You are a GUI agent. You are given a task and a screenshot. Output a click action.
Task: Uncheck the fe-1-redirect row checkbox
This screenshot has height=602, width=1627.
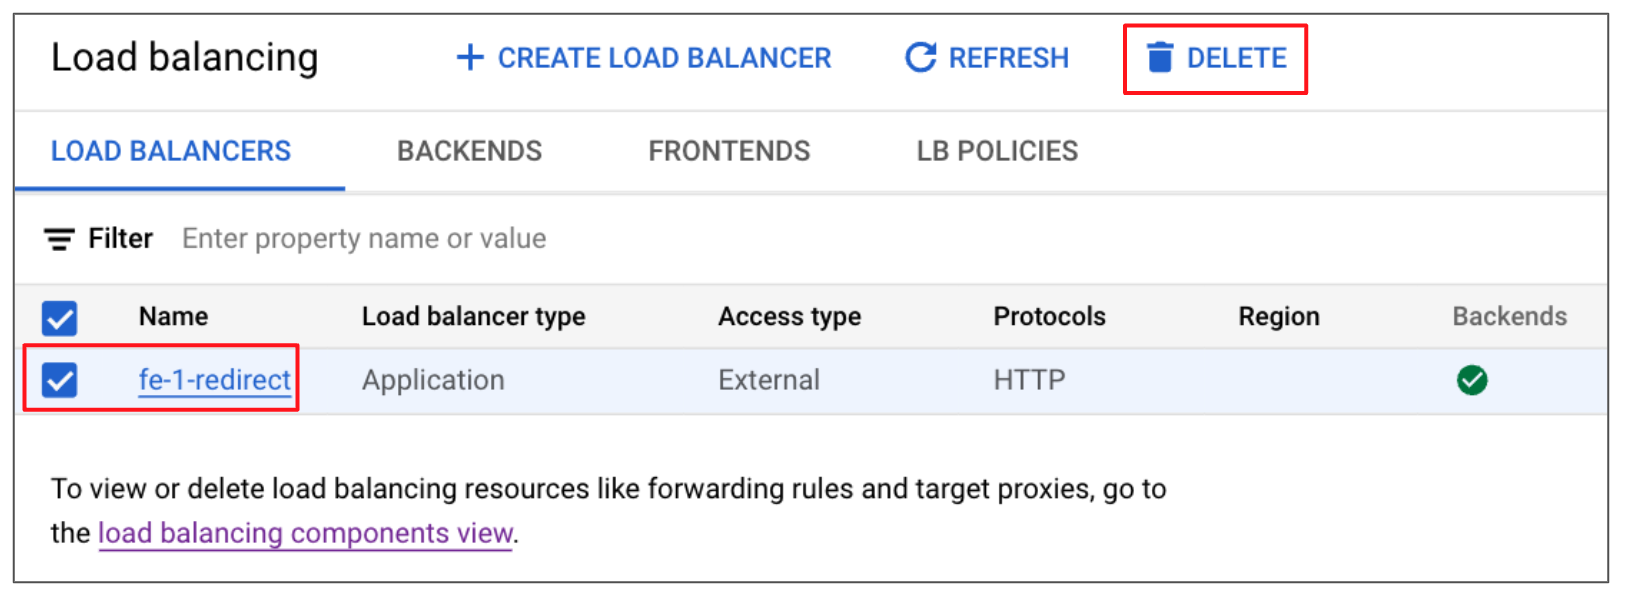click(x=60, y=380)
